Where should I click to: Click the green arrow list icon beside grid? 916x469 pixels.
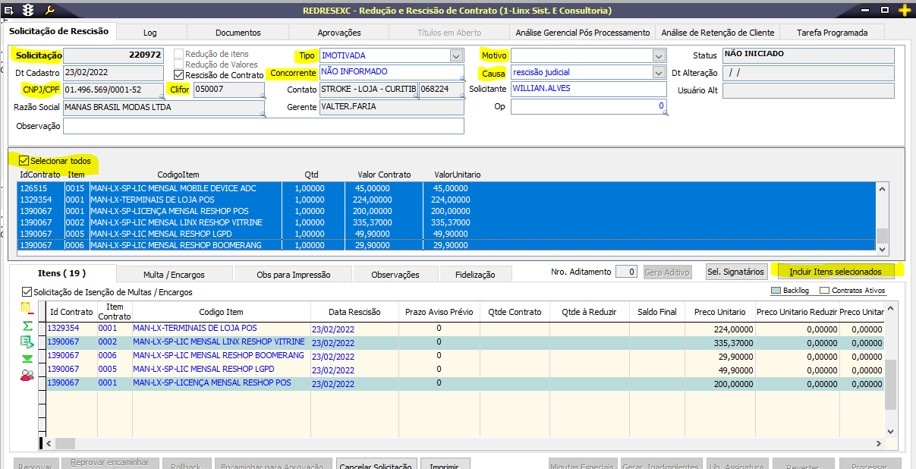(26, 342)
